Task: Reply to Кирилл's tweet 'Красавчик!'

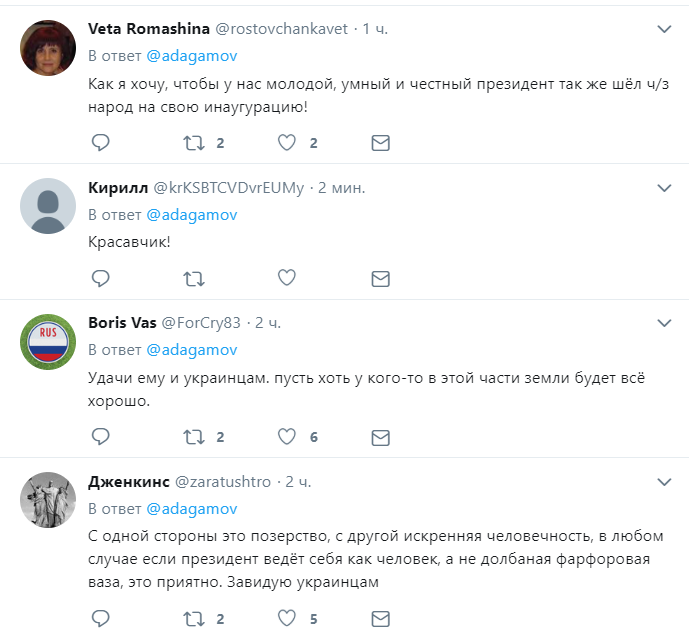Action: (100, 278)
